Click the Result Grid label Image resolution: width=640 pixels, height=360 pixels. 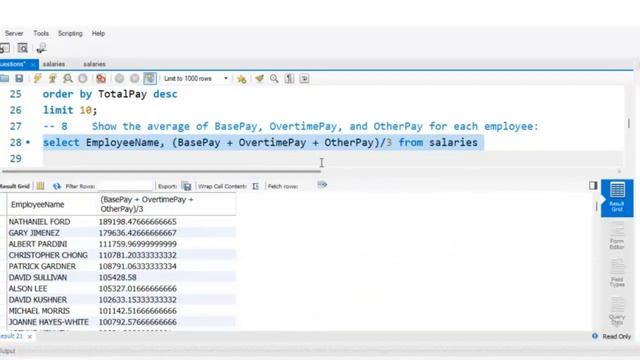click(x=15, y=186)
